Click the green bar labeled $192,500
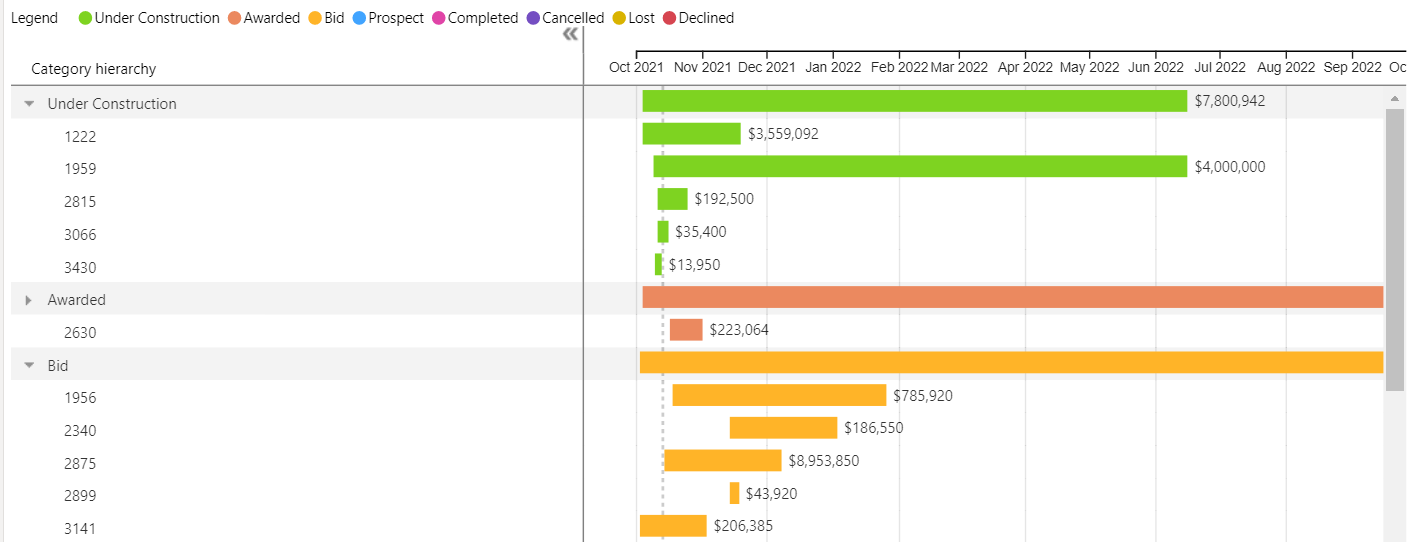 673,199
